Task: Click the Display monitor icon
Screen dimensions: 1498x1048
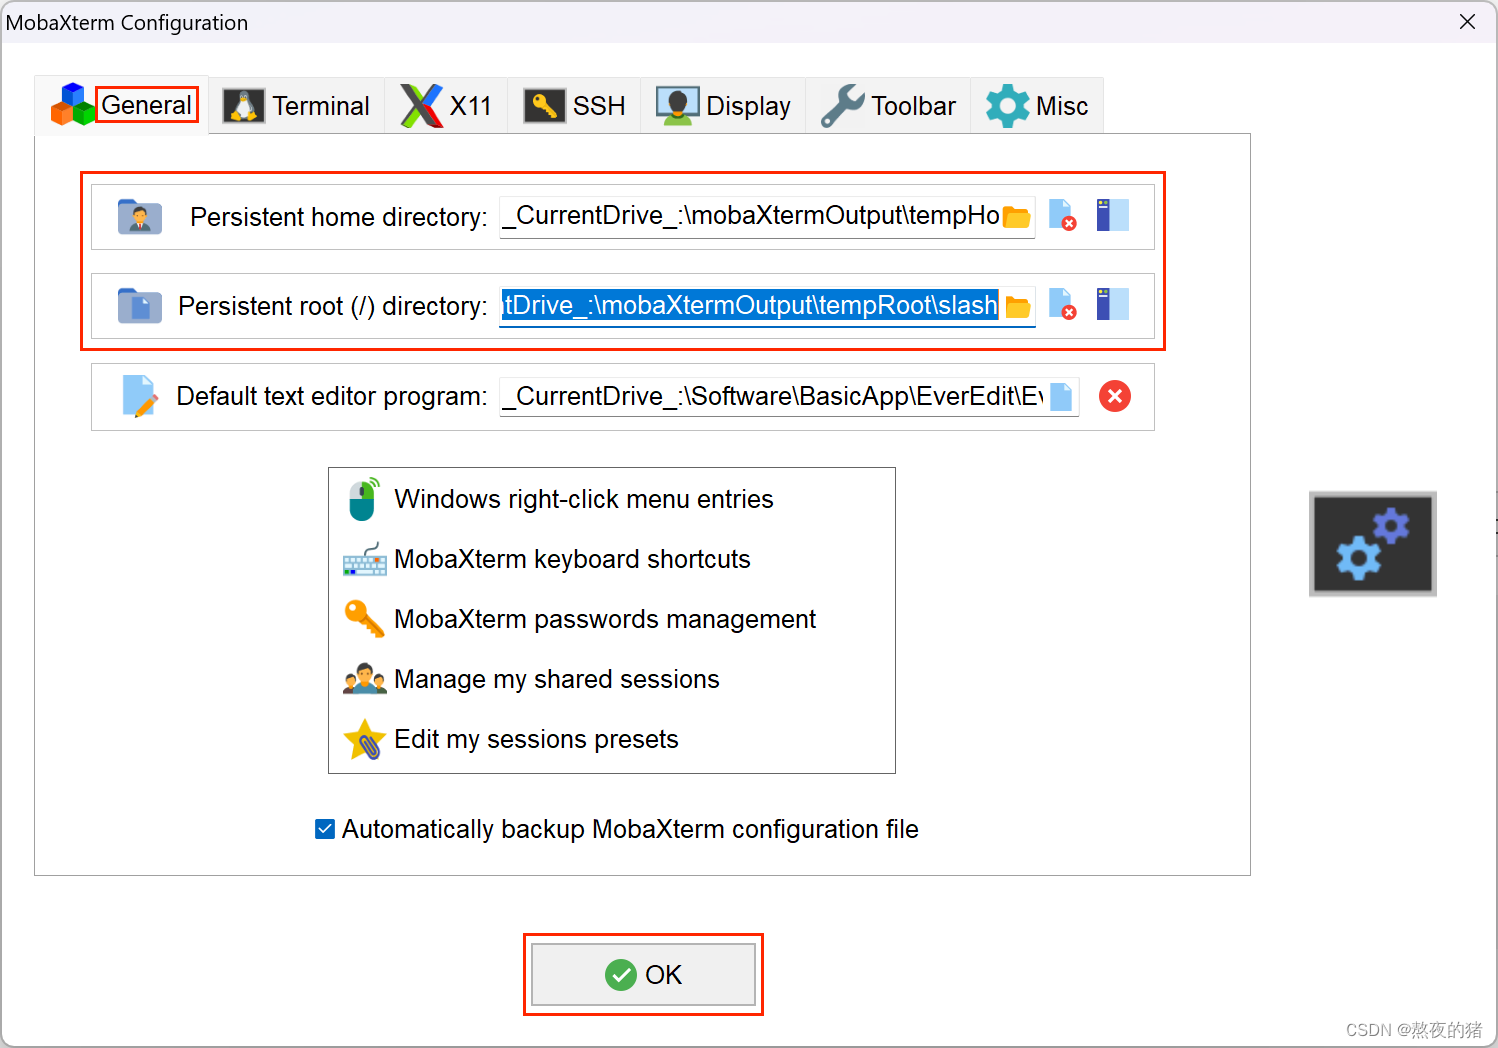Action: coord(677,105)
